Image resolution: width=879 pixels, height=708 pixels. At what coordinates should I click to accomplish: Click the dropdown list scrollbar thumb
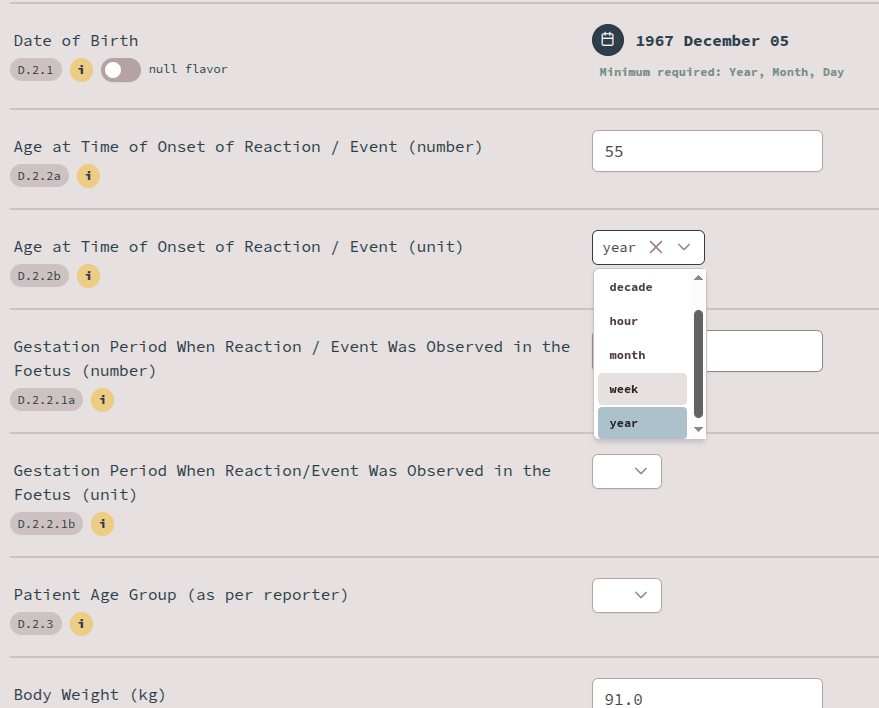click(698, 364)
